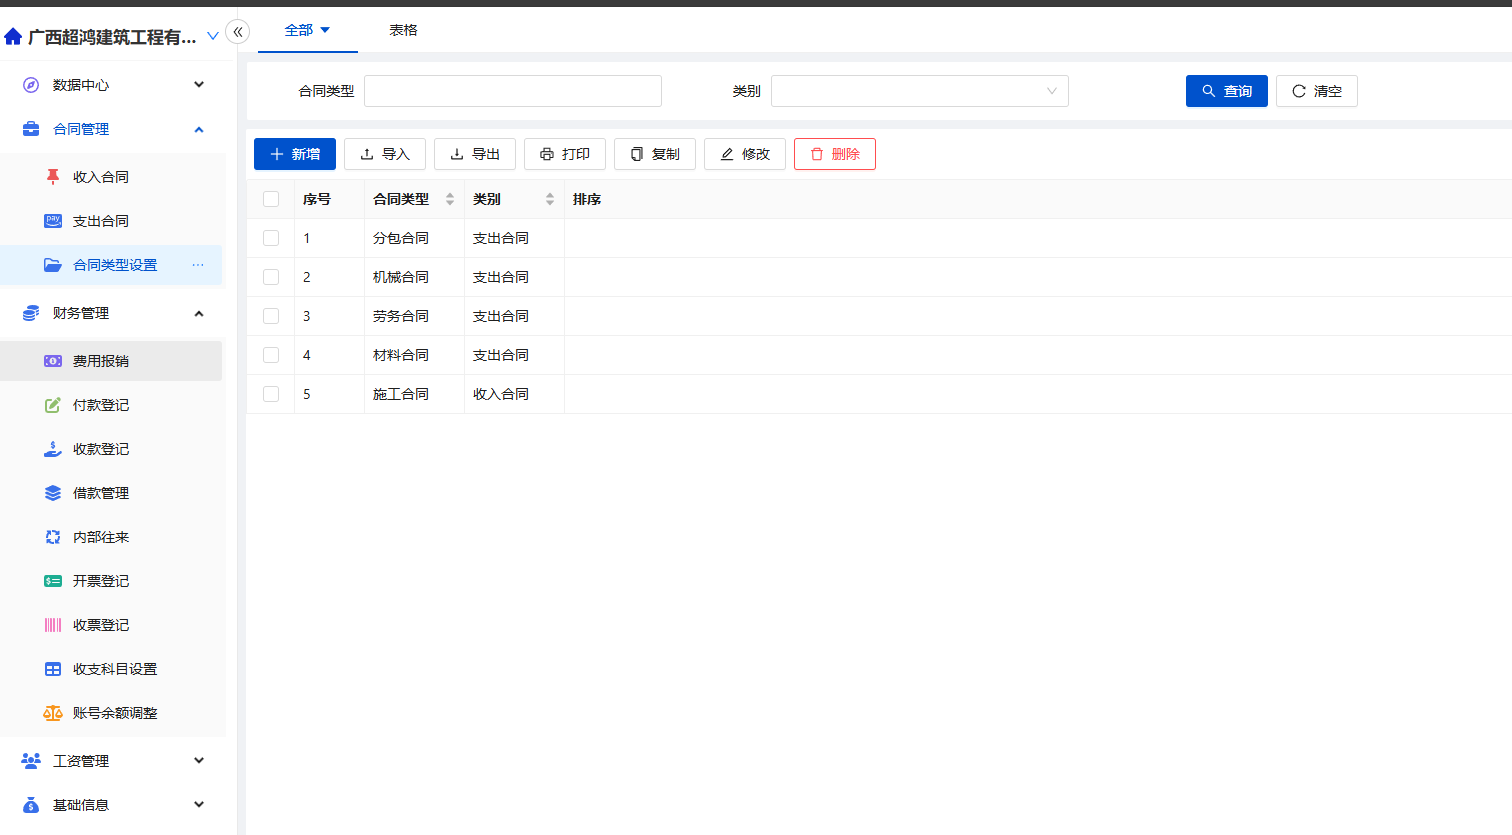Check the row for 分包合同
This screenshot has height=835, width=1512.
(x=271, y=238)
